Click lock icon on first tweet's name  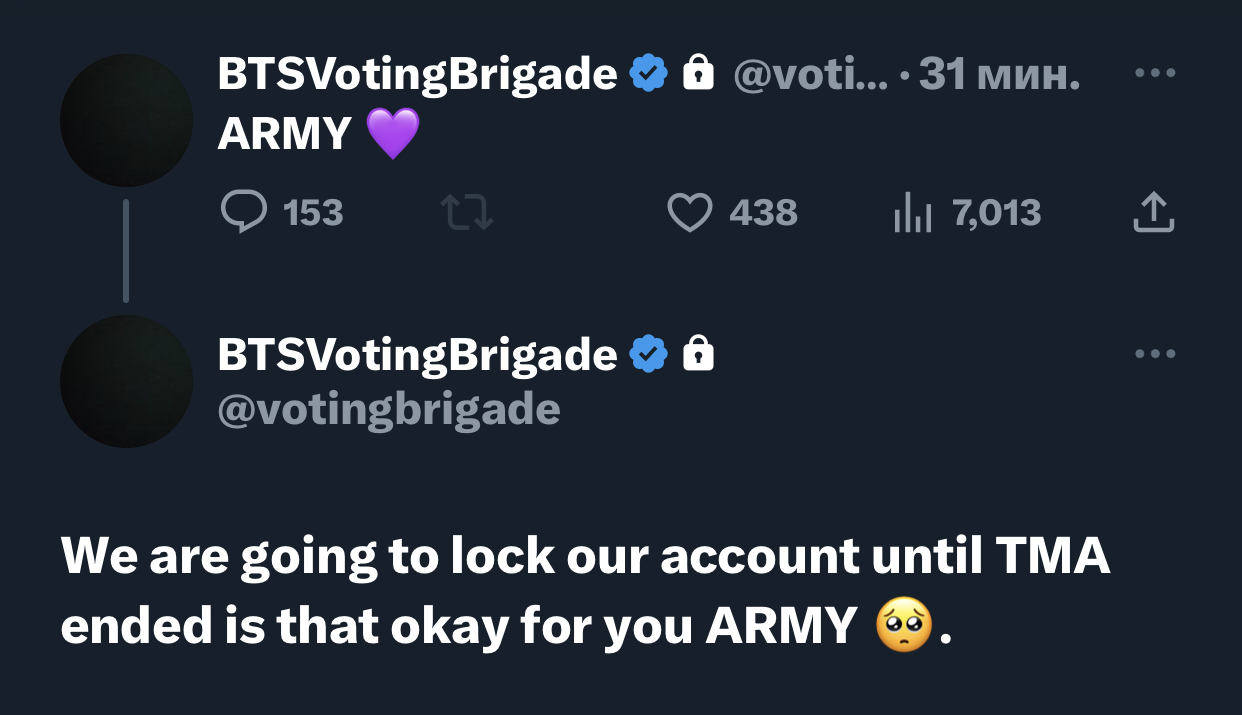(x=698, y=73)
